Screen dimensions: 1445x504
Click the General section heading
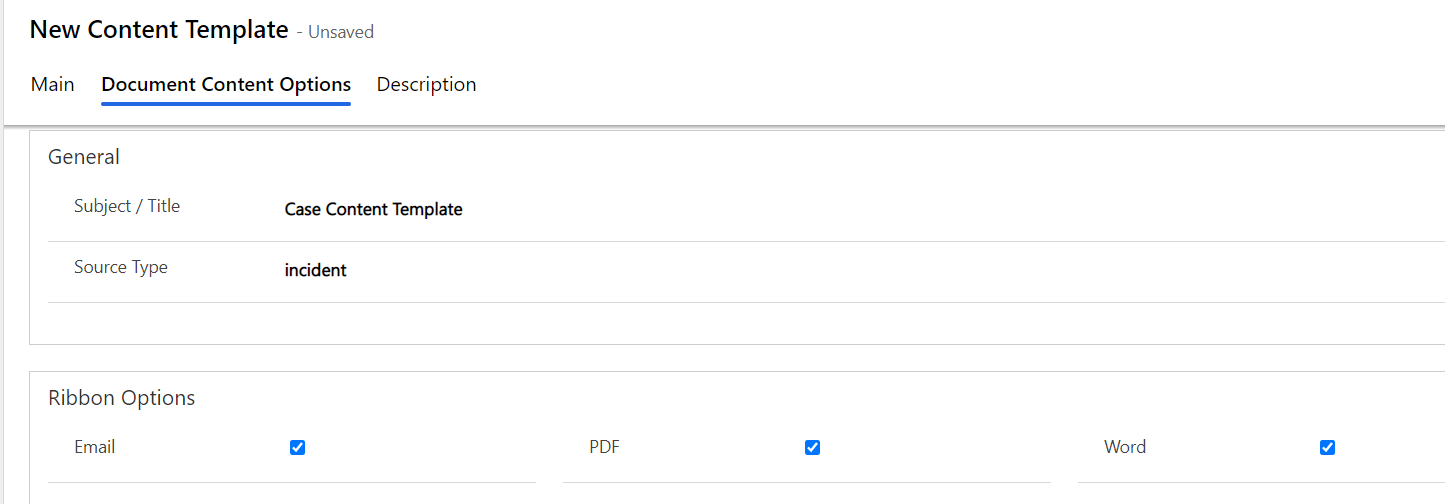click(x=84, y=157)
